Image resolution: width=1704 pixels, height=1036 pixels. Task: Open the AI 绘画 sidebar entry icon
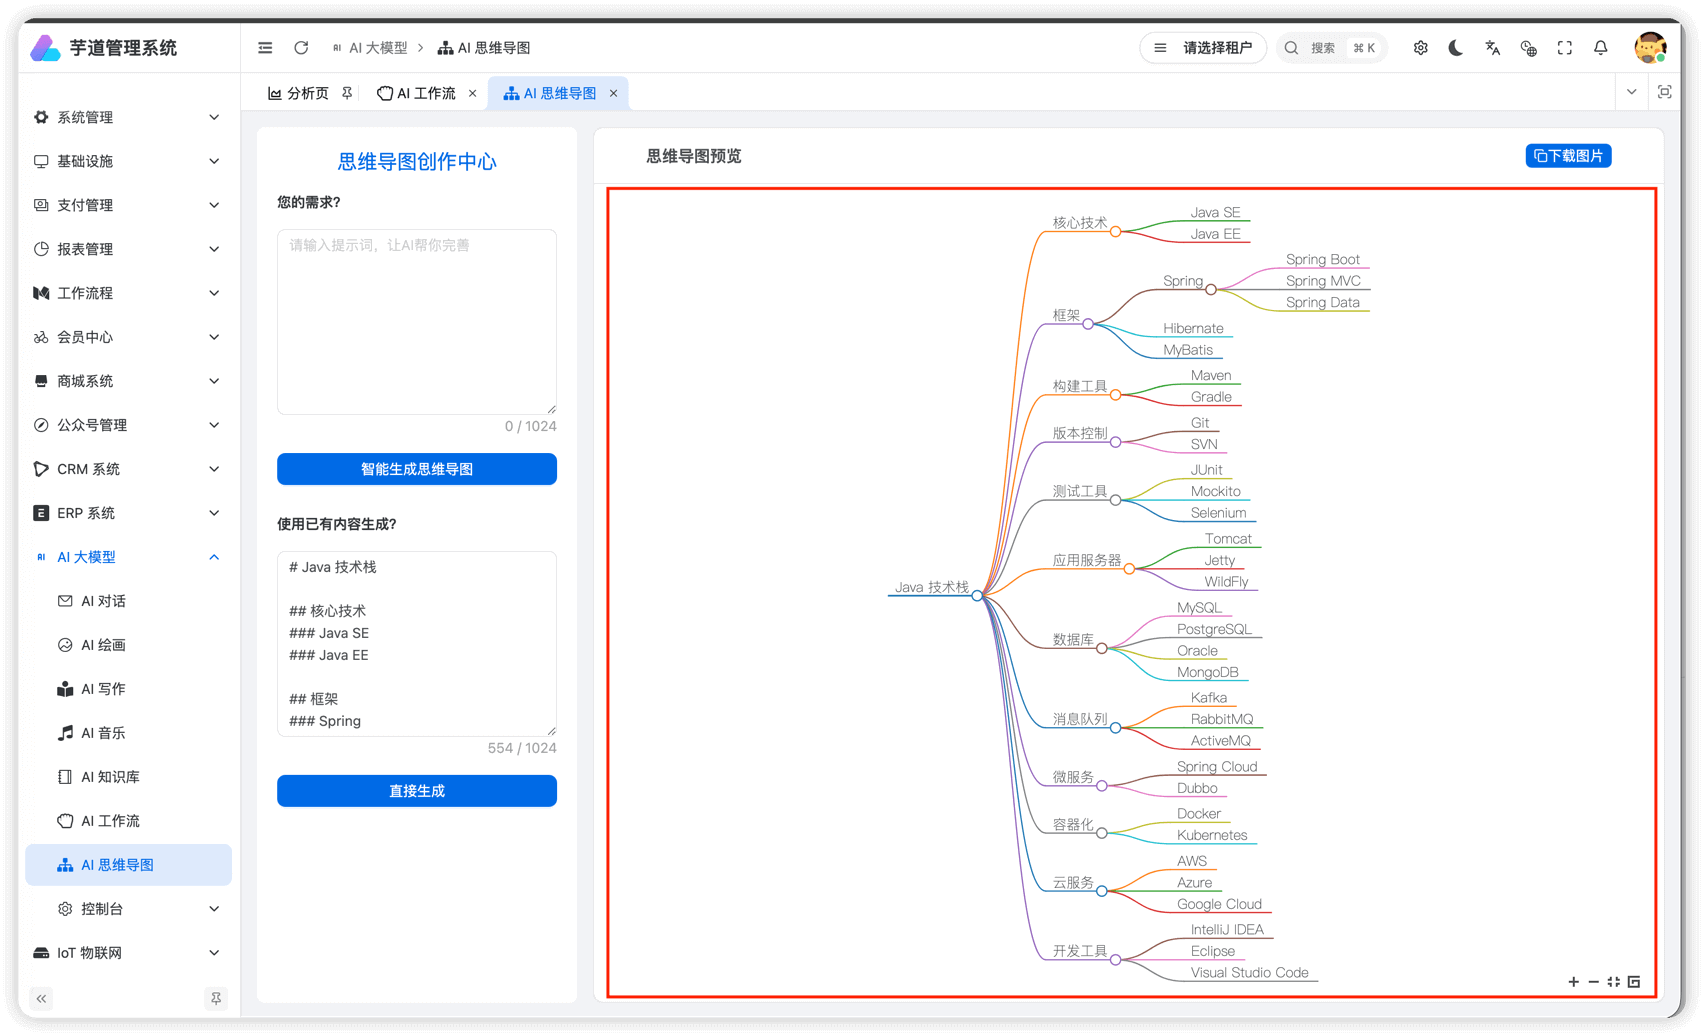(64, 645)
